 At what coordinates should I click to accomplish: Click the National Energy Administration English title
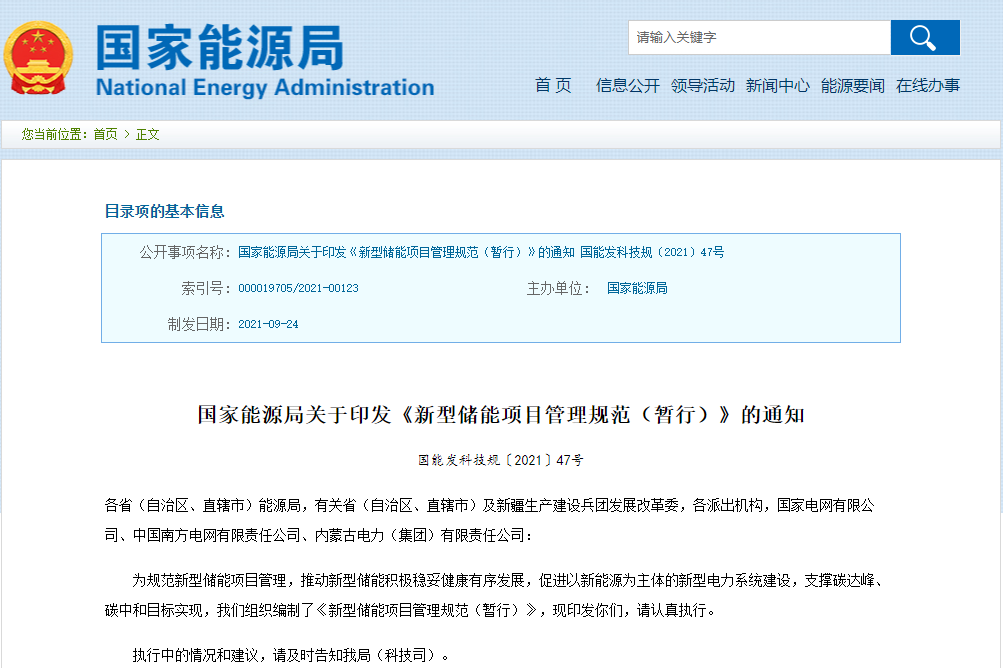tap(265, 88)
